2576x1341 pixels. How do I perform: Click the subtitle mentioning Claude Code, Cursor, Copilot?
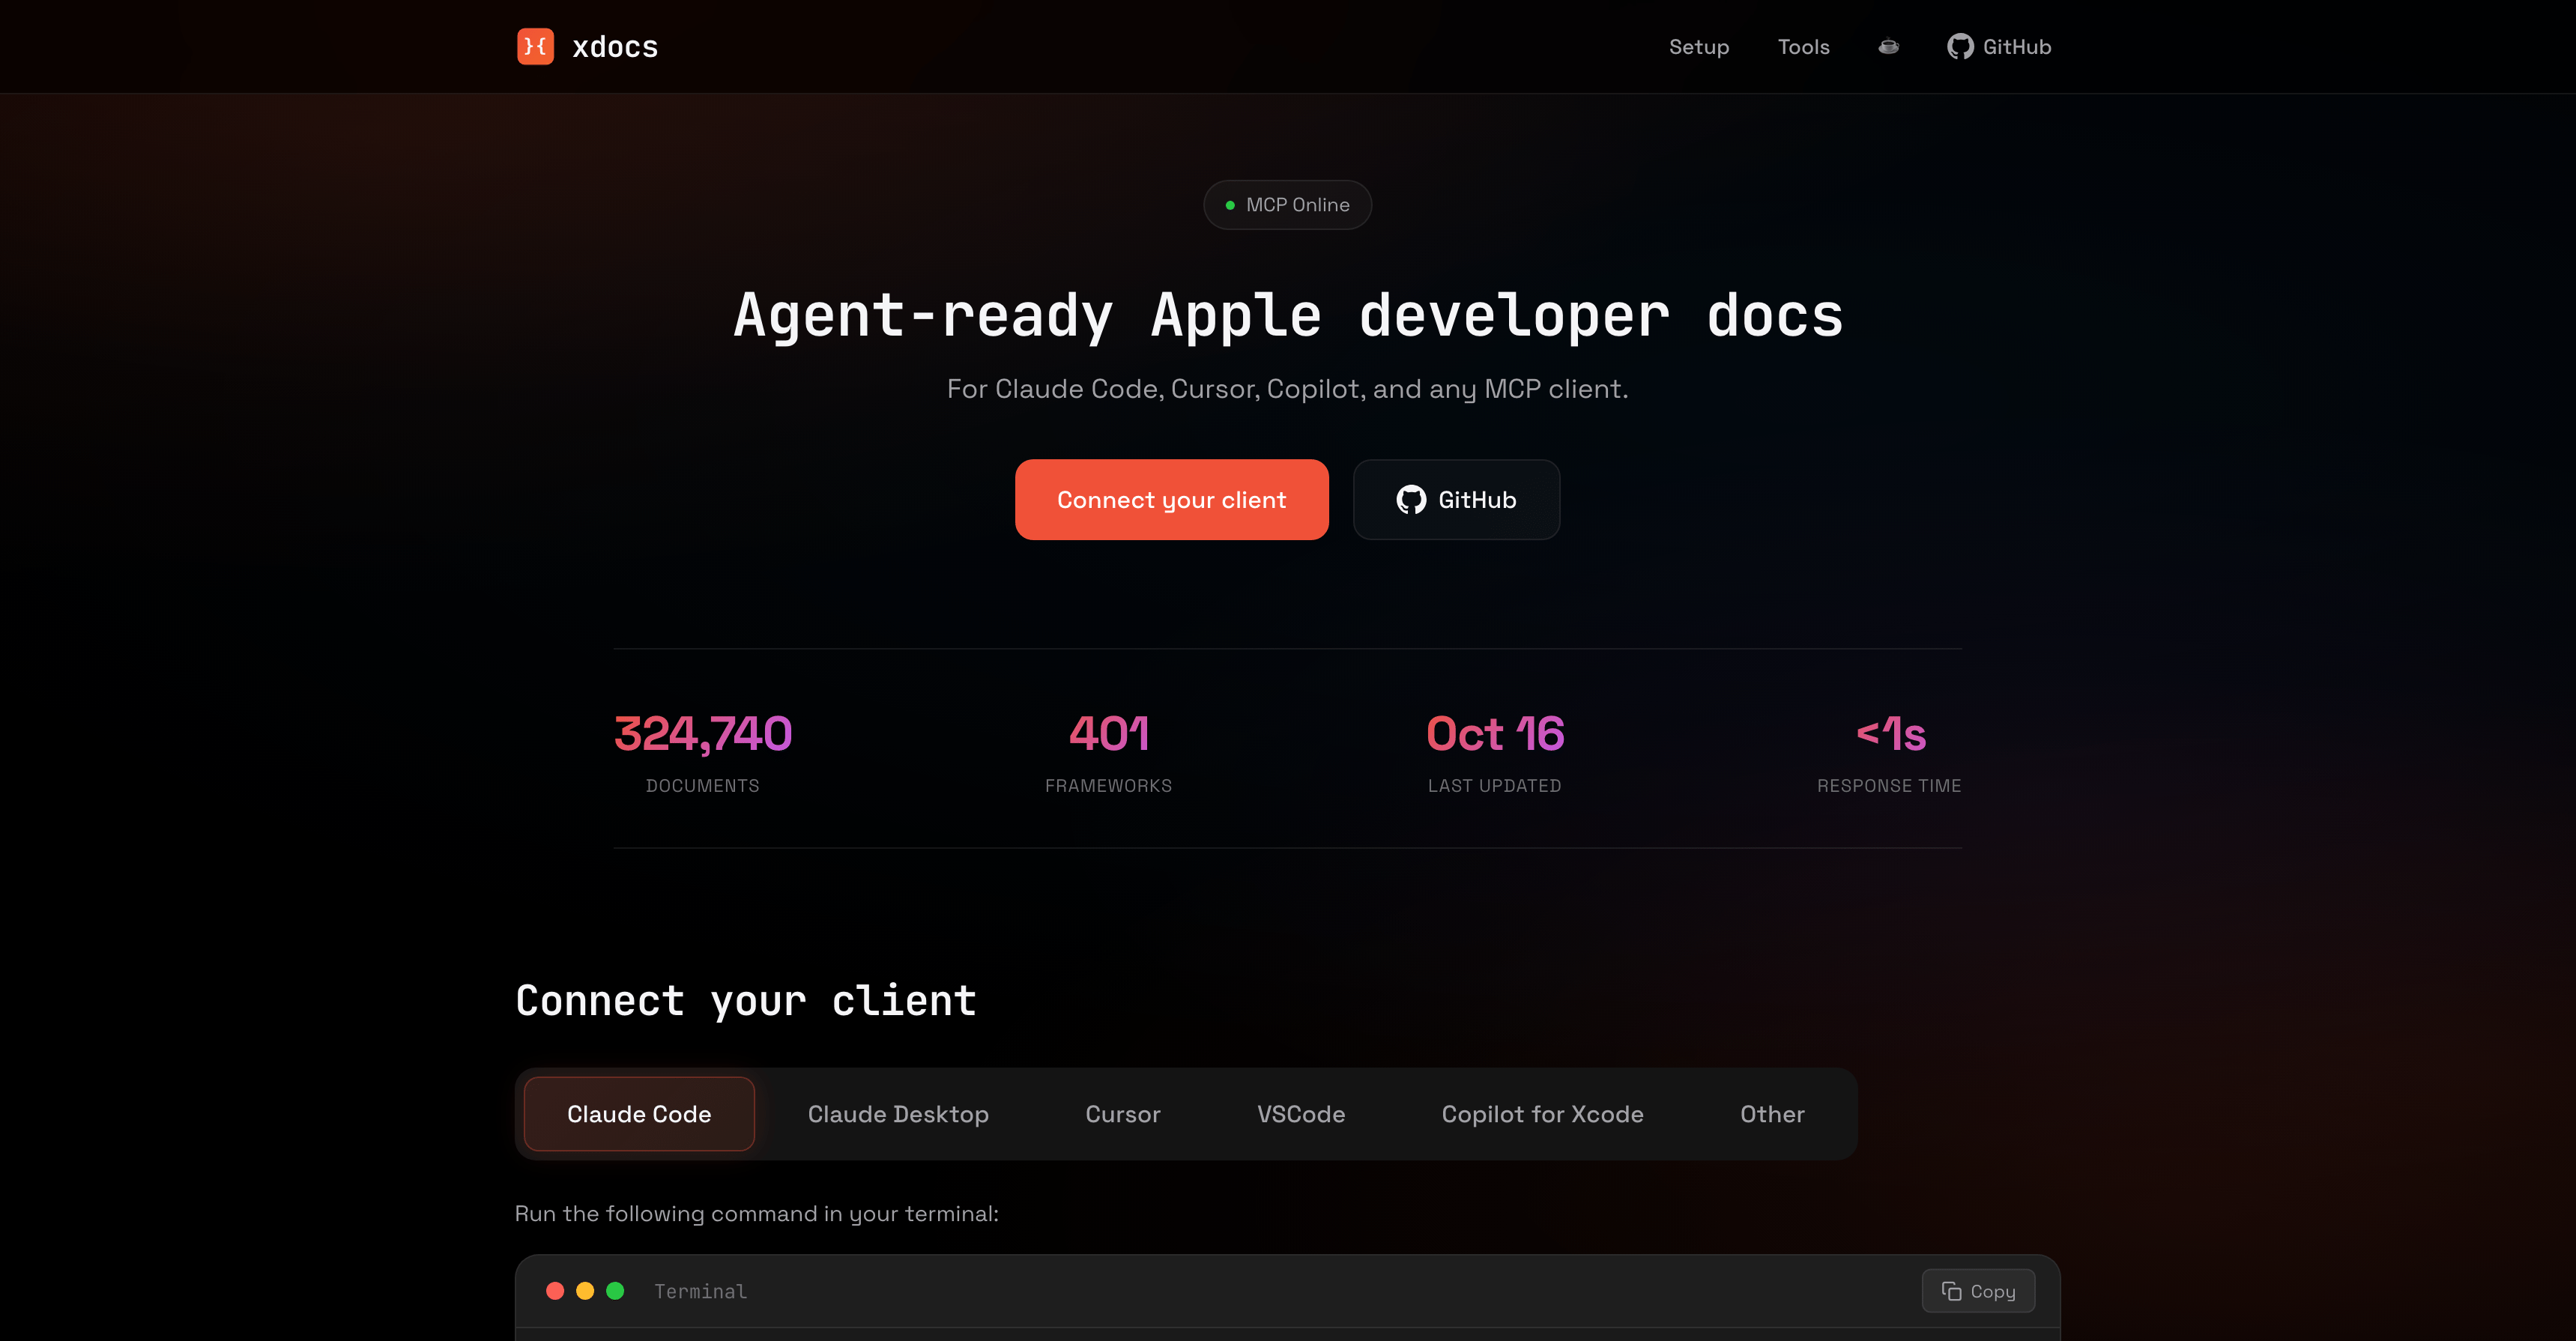pos(1288,389)
